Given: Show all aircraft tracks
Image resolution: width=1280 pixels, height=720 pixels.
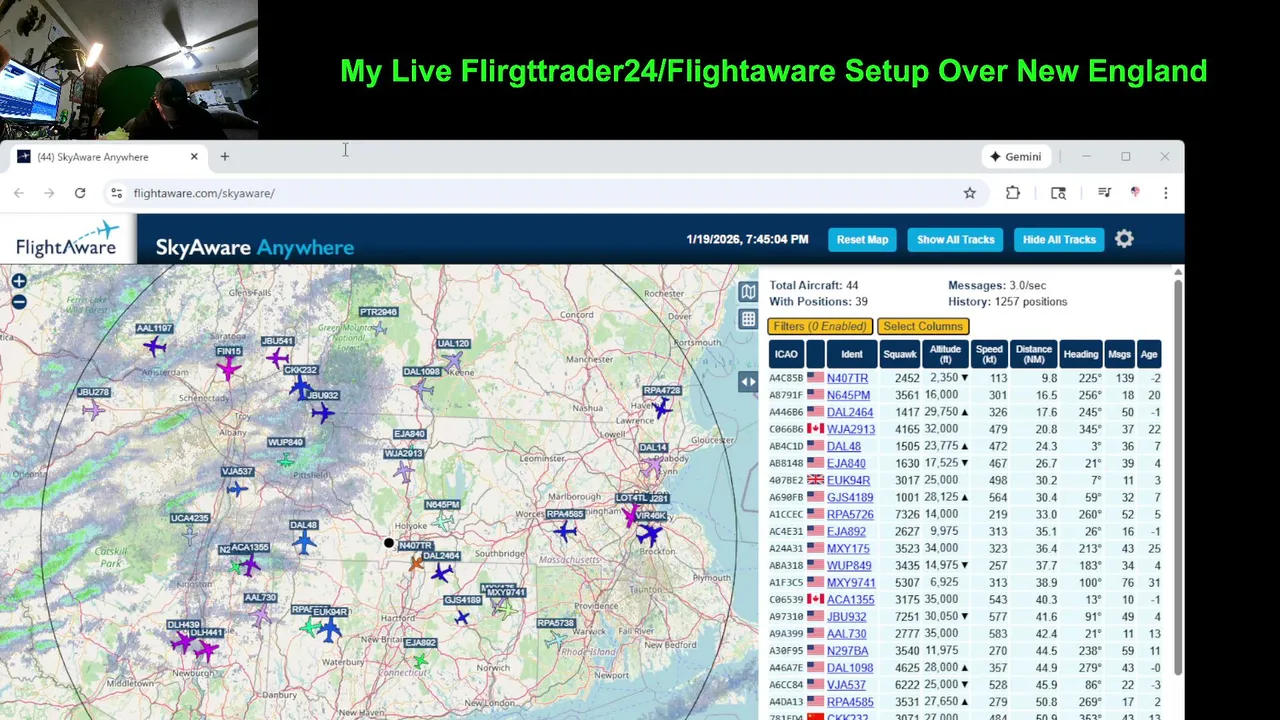Looking at the screenshot, I should coord(956,239).
